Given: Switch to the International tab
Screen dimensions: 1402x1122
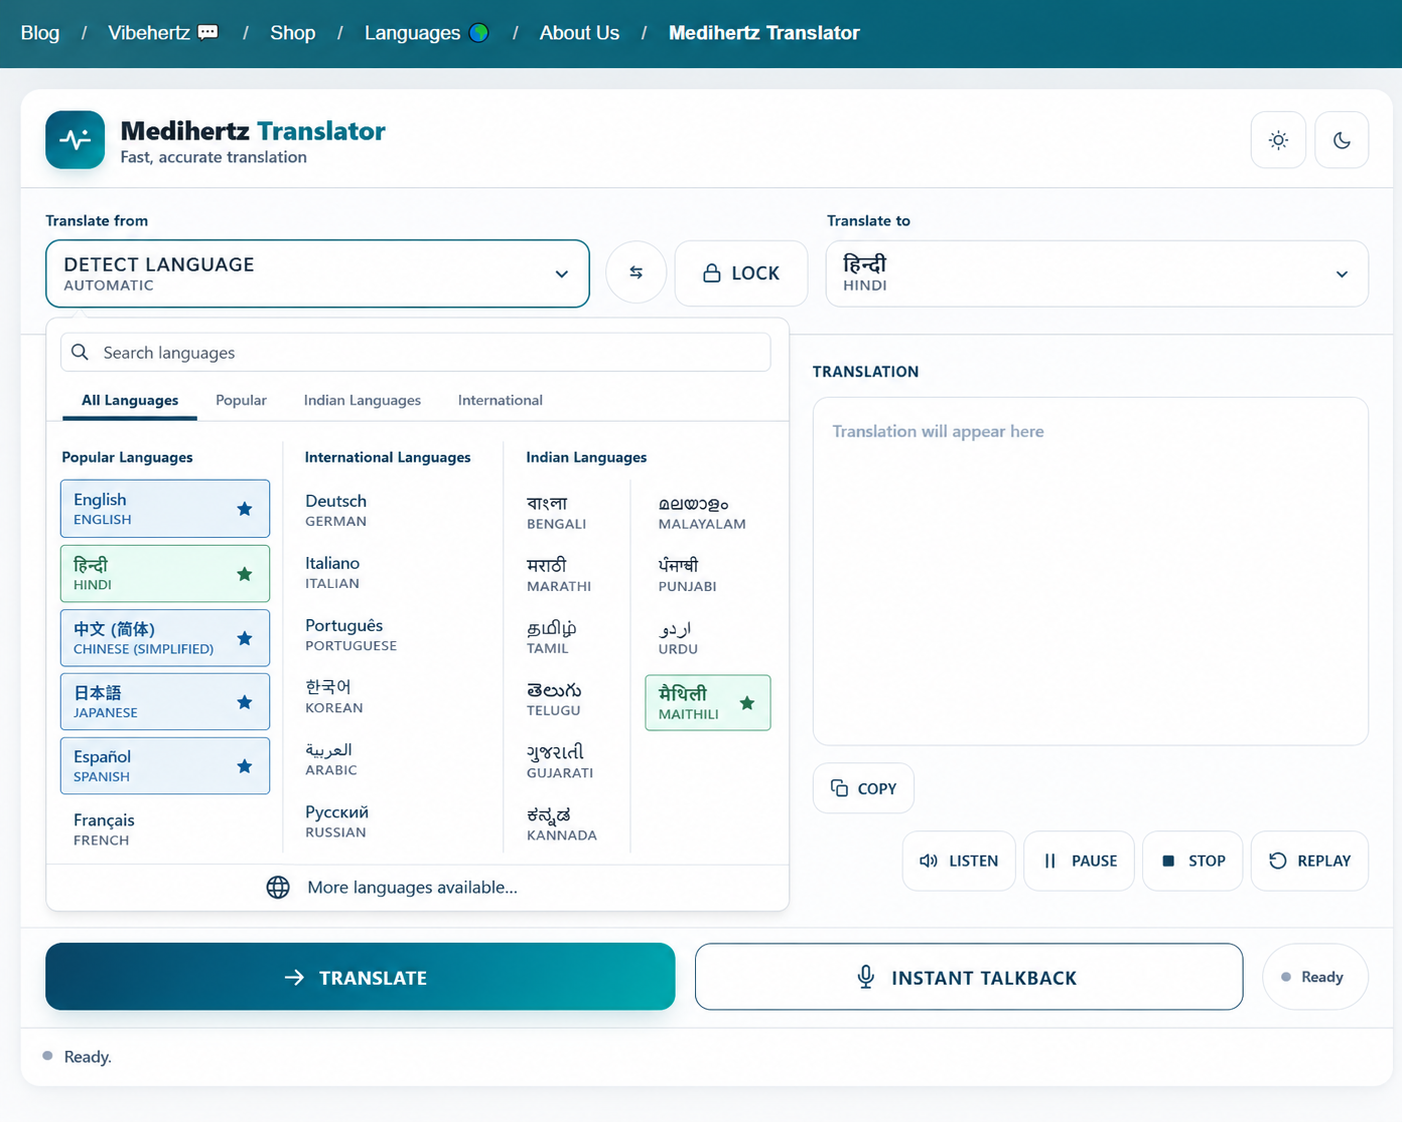Looking at the screenshot, I should pyautogui.click(x=500, y=400).
